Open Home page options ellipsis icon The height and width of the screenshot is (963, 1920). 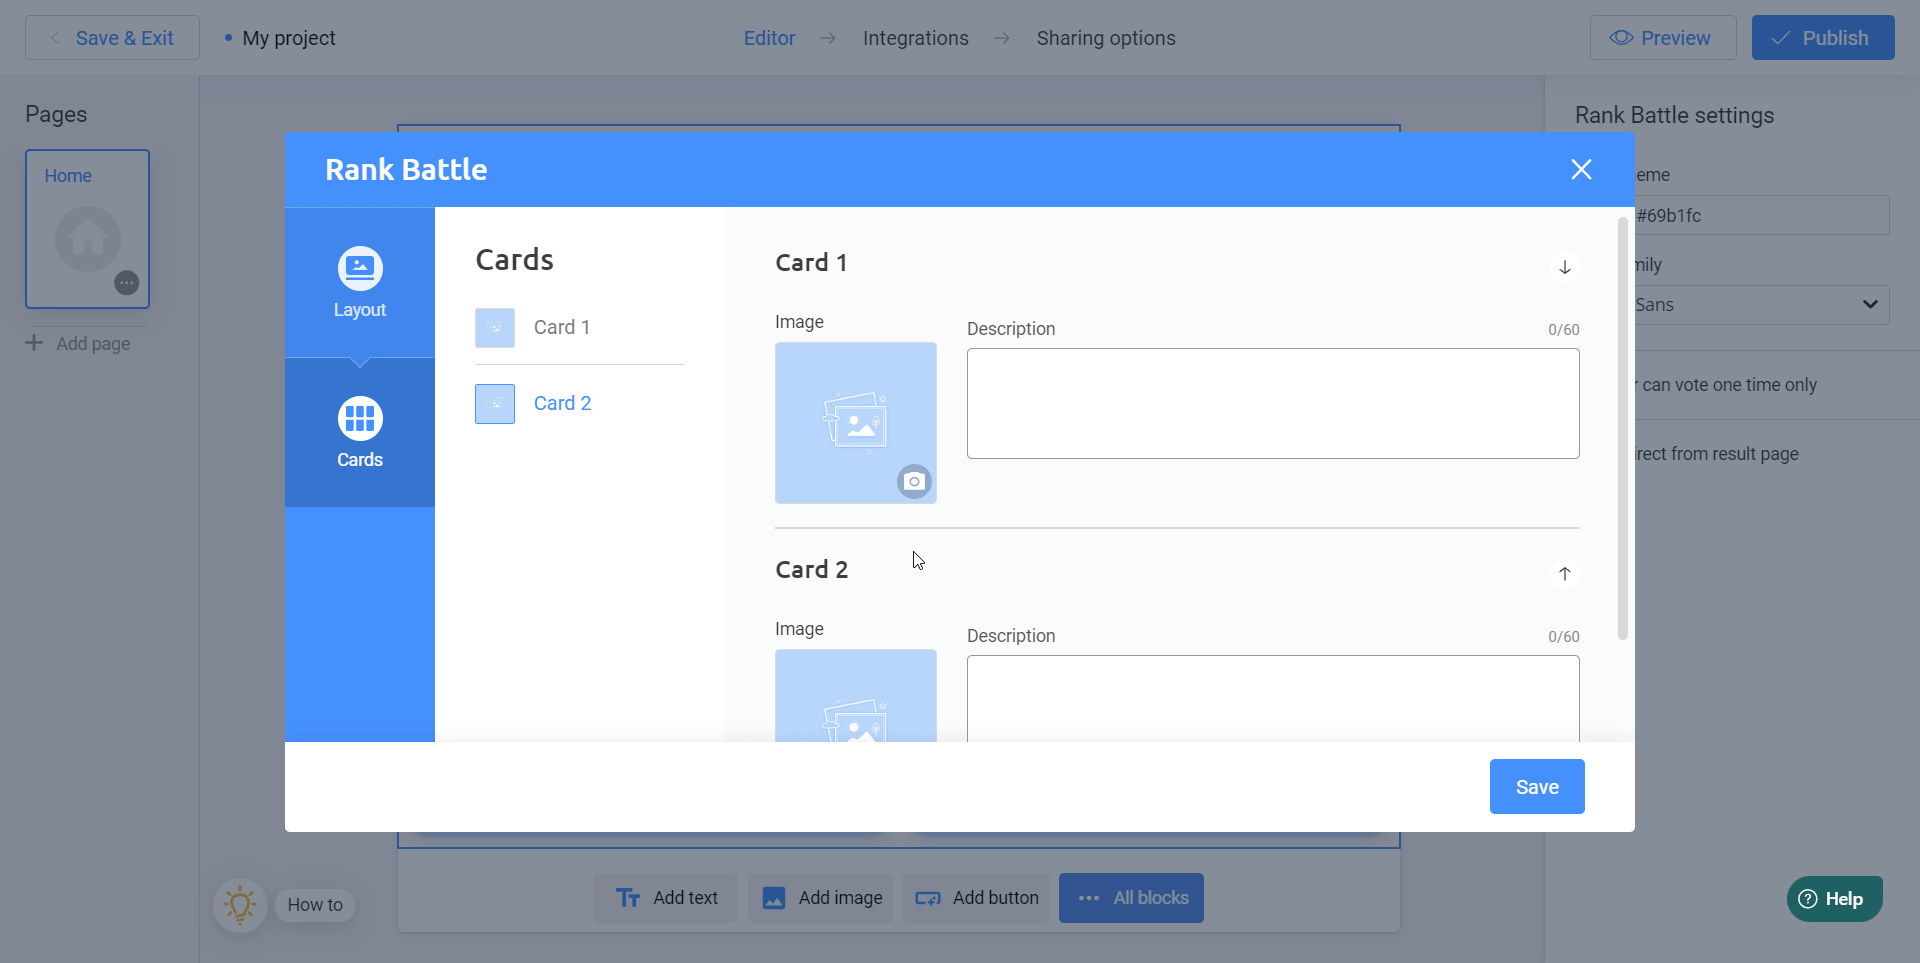(126, 283)
